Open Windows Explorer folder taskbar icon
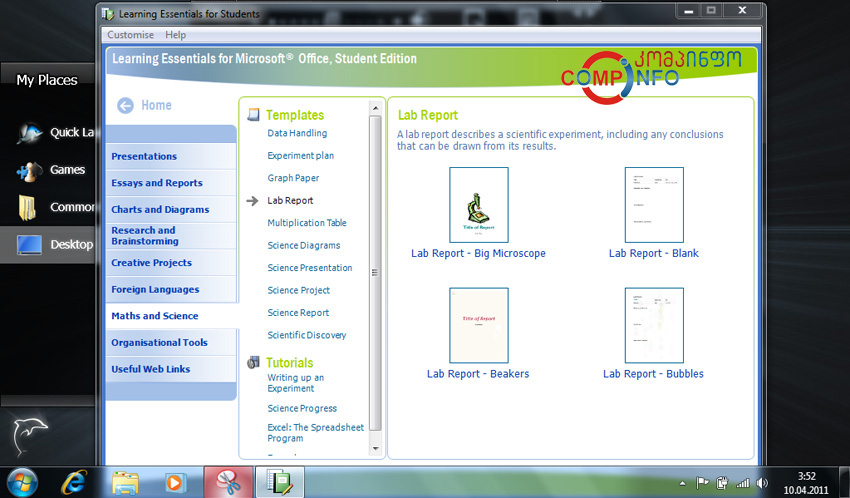Viewport: 850px width, 498px height. [x=125, y=482]
